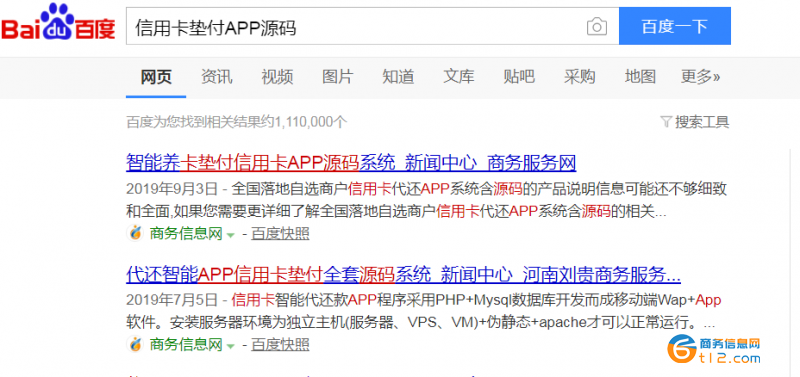This screenshot has width=800, height=377.
Task: Open 百度快照 for the second result
Action: click(280, 344)
